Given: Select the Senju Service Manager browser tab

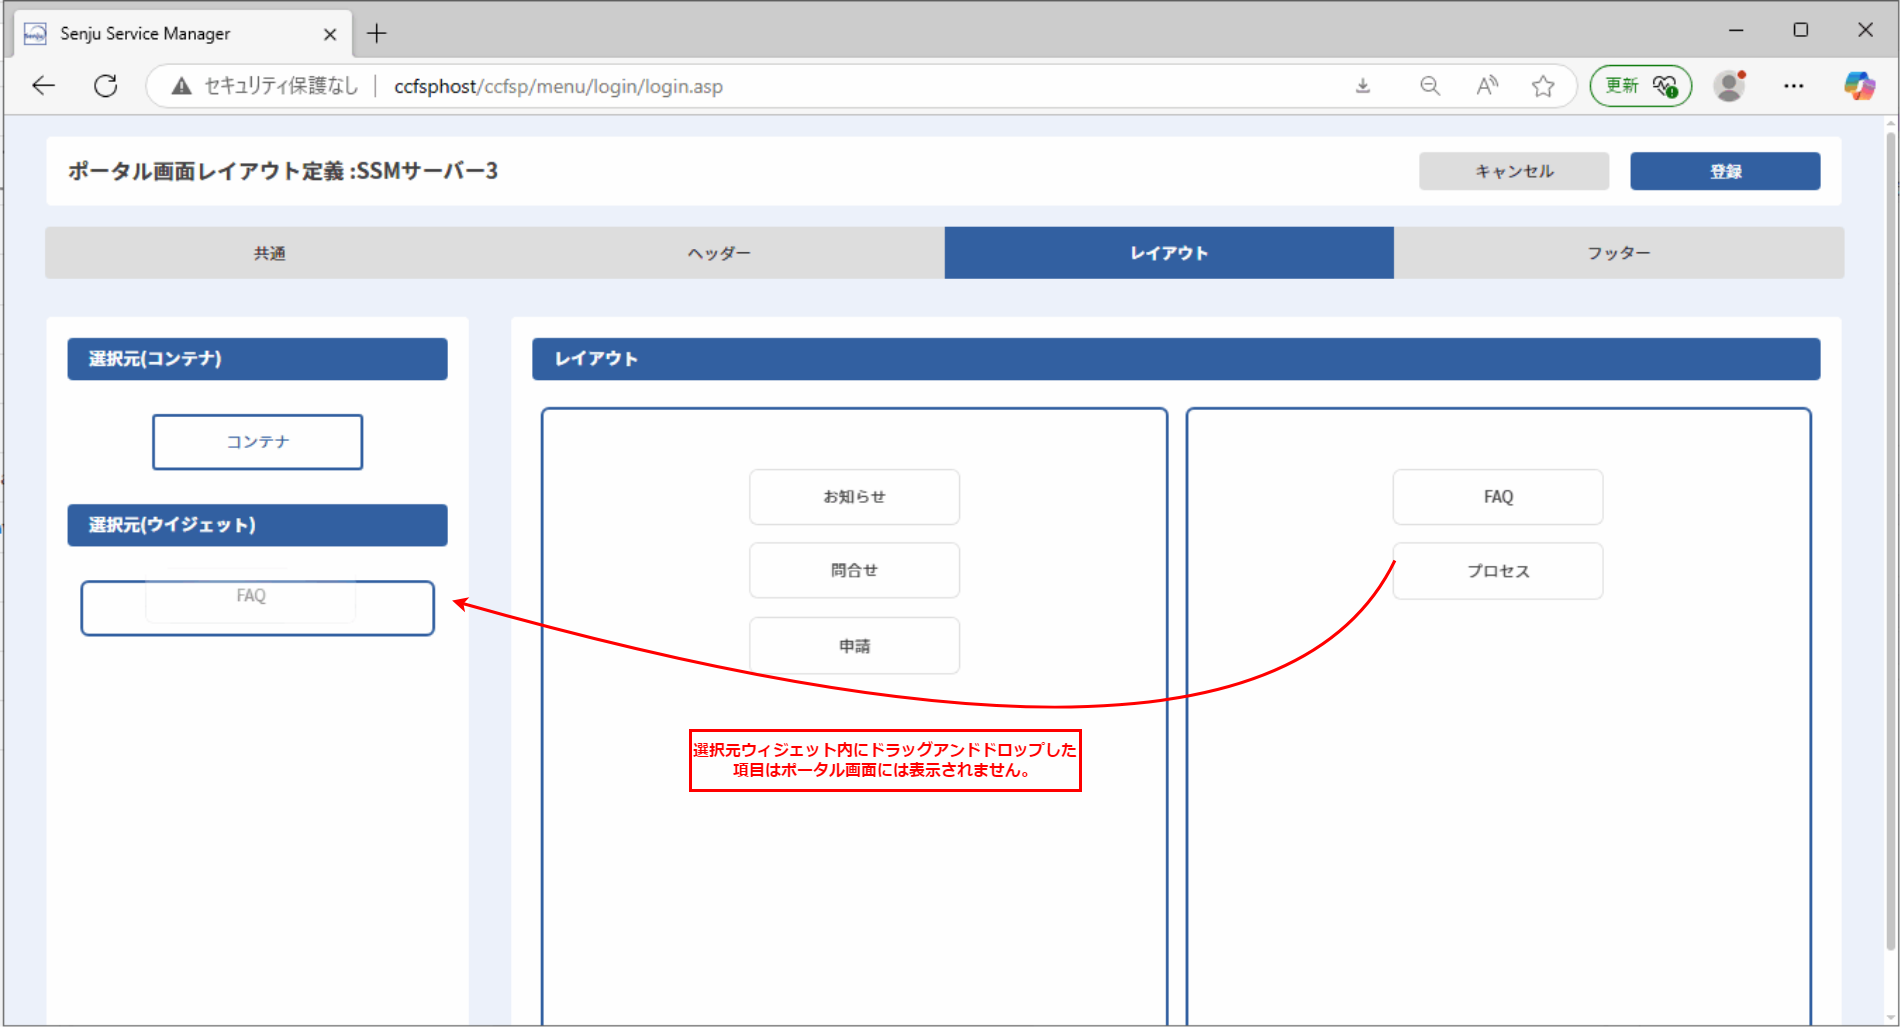Looking at the screenshot, I should [x=183, y=34].
